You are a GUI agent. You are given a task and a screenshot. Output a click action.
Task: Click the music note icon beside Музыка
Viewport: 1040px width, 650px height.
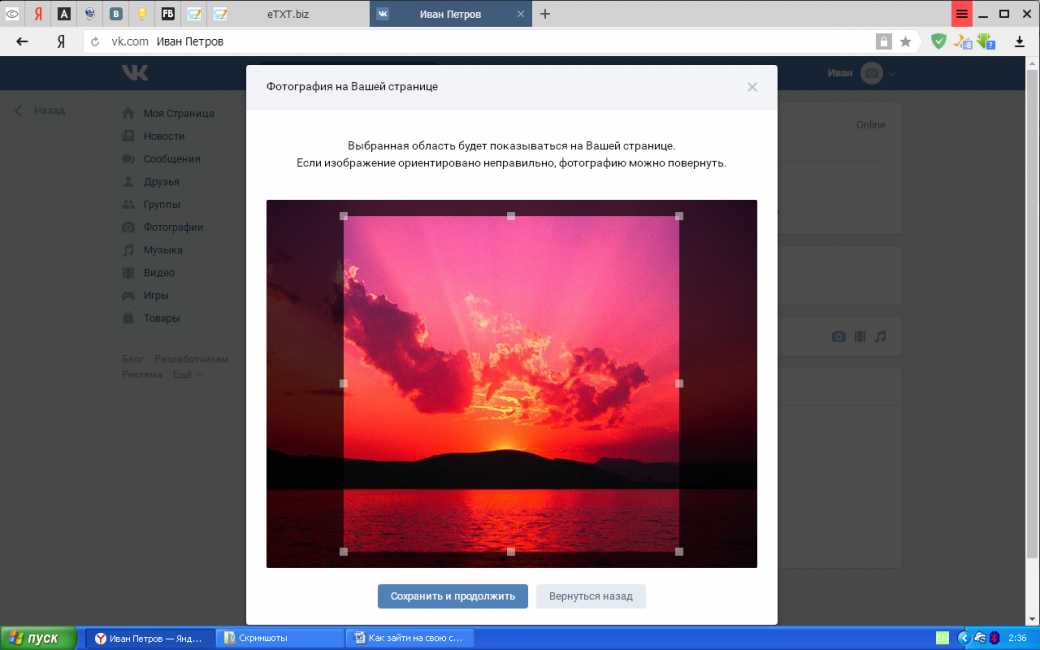point(128,250)
